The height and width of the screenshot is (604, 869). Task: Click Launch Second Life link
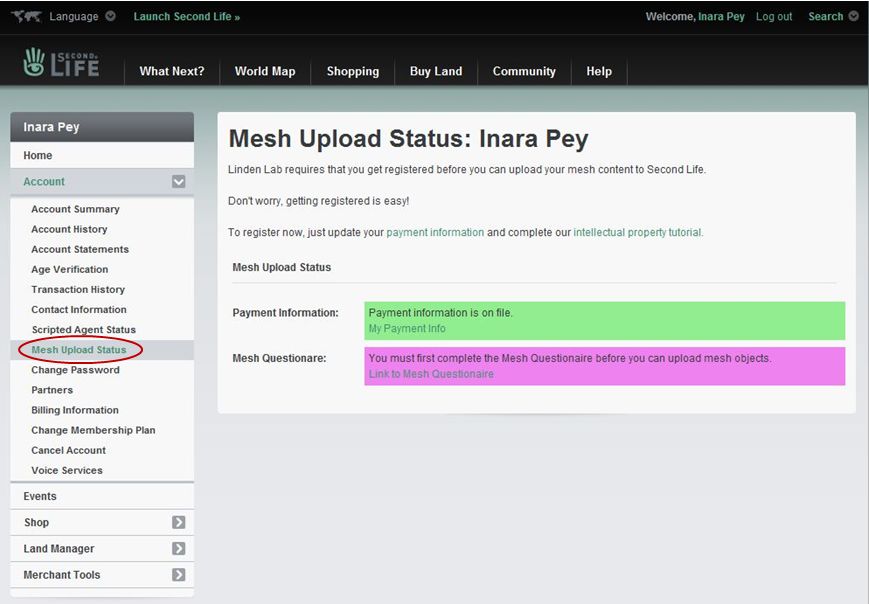click(186, 16)
